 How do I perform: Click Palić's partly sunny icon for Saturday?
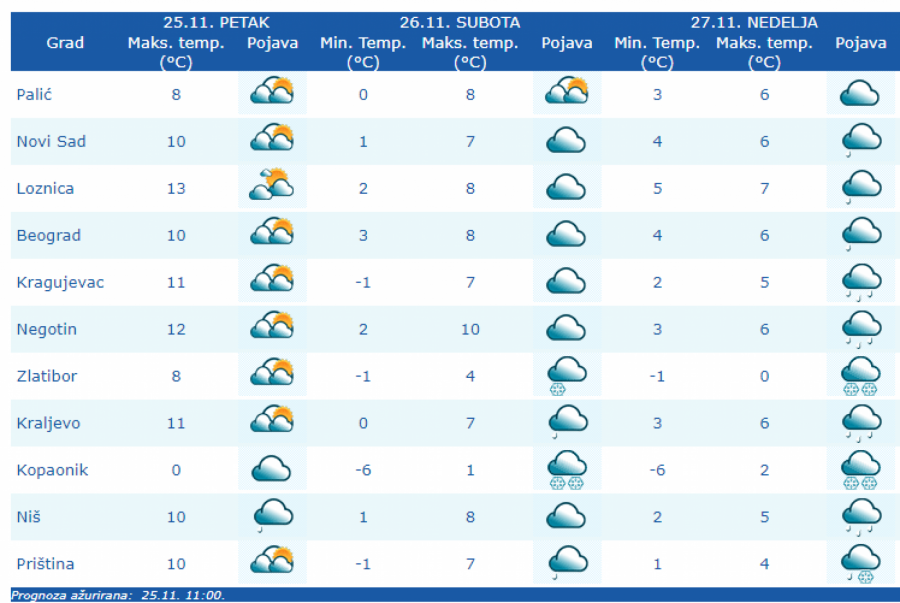pyautogui.click(x=566, y=93)
